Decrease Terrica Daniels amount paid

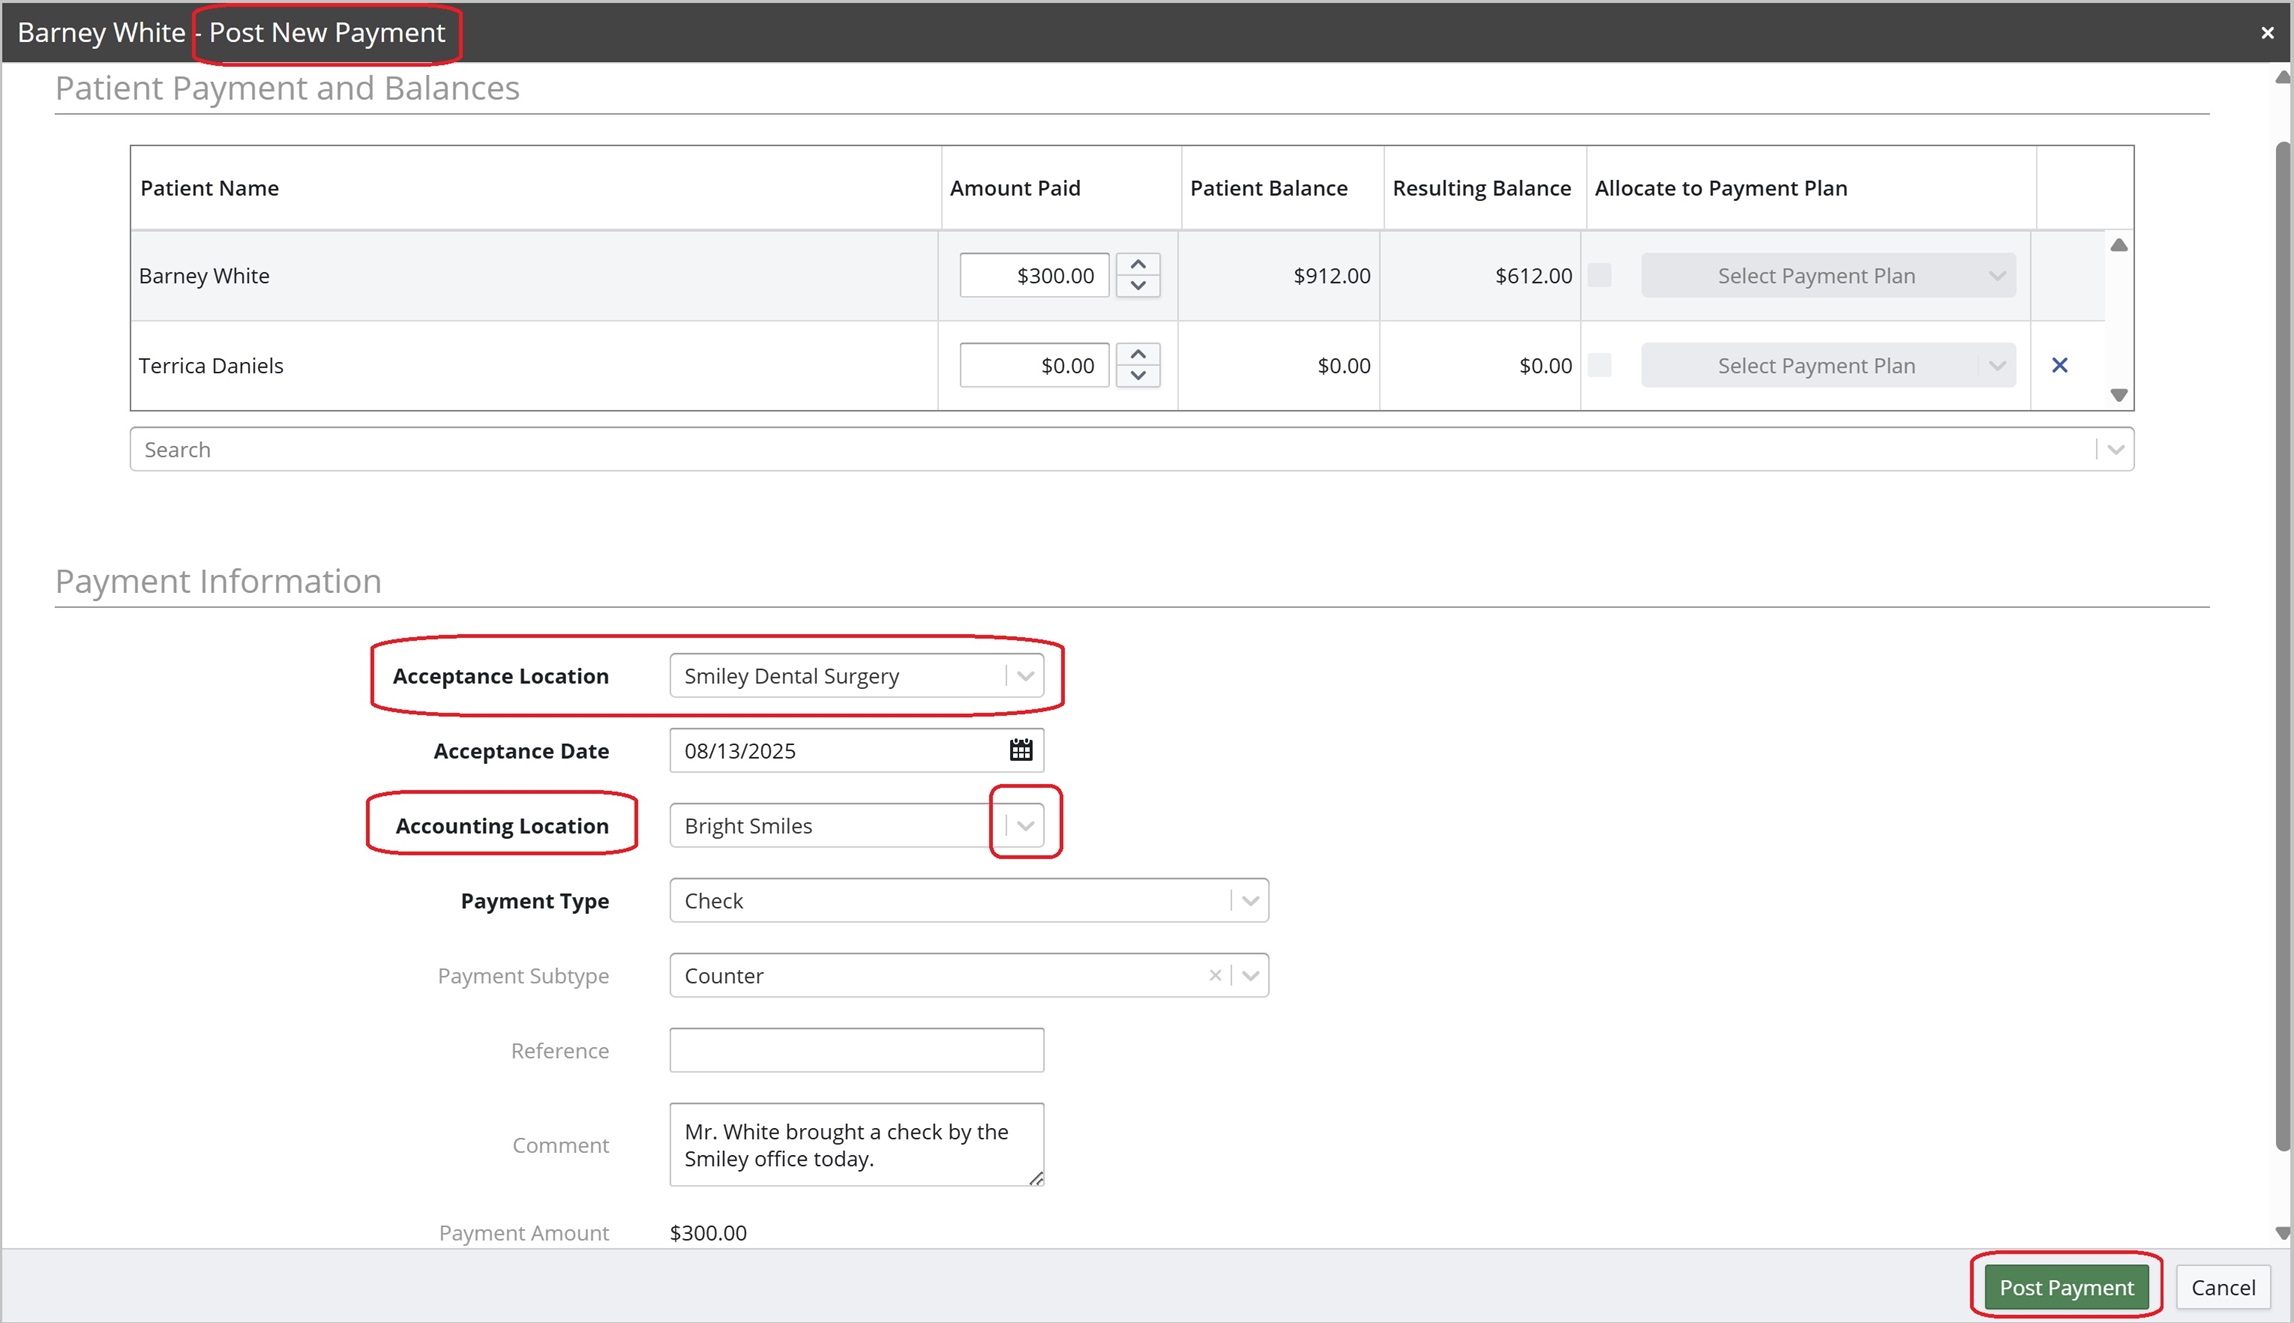pyautogui.click(x=1138, y=376)
